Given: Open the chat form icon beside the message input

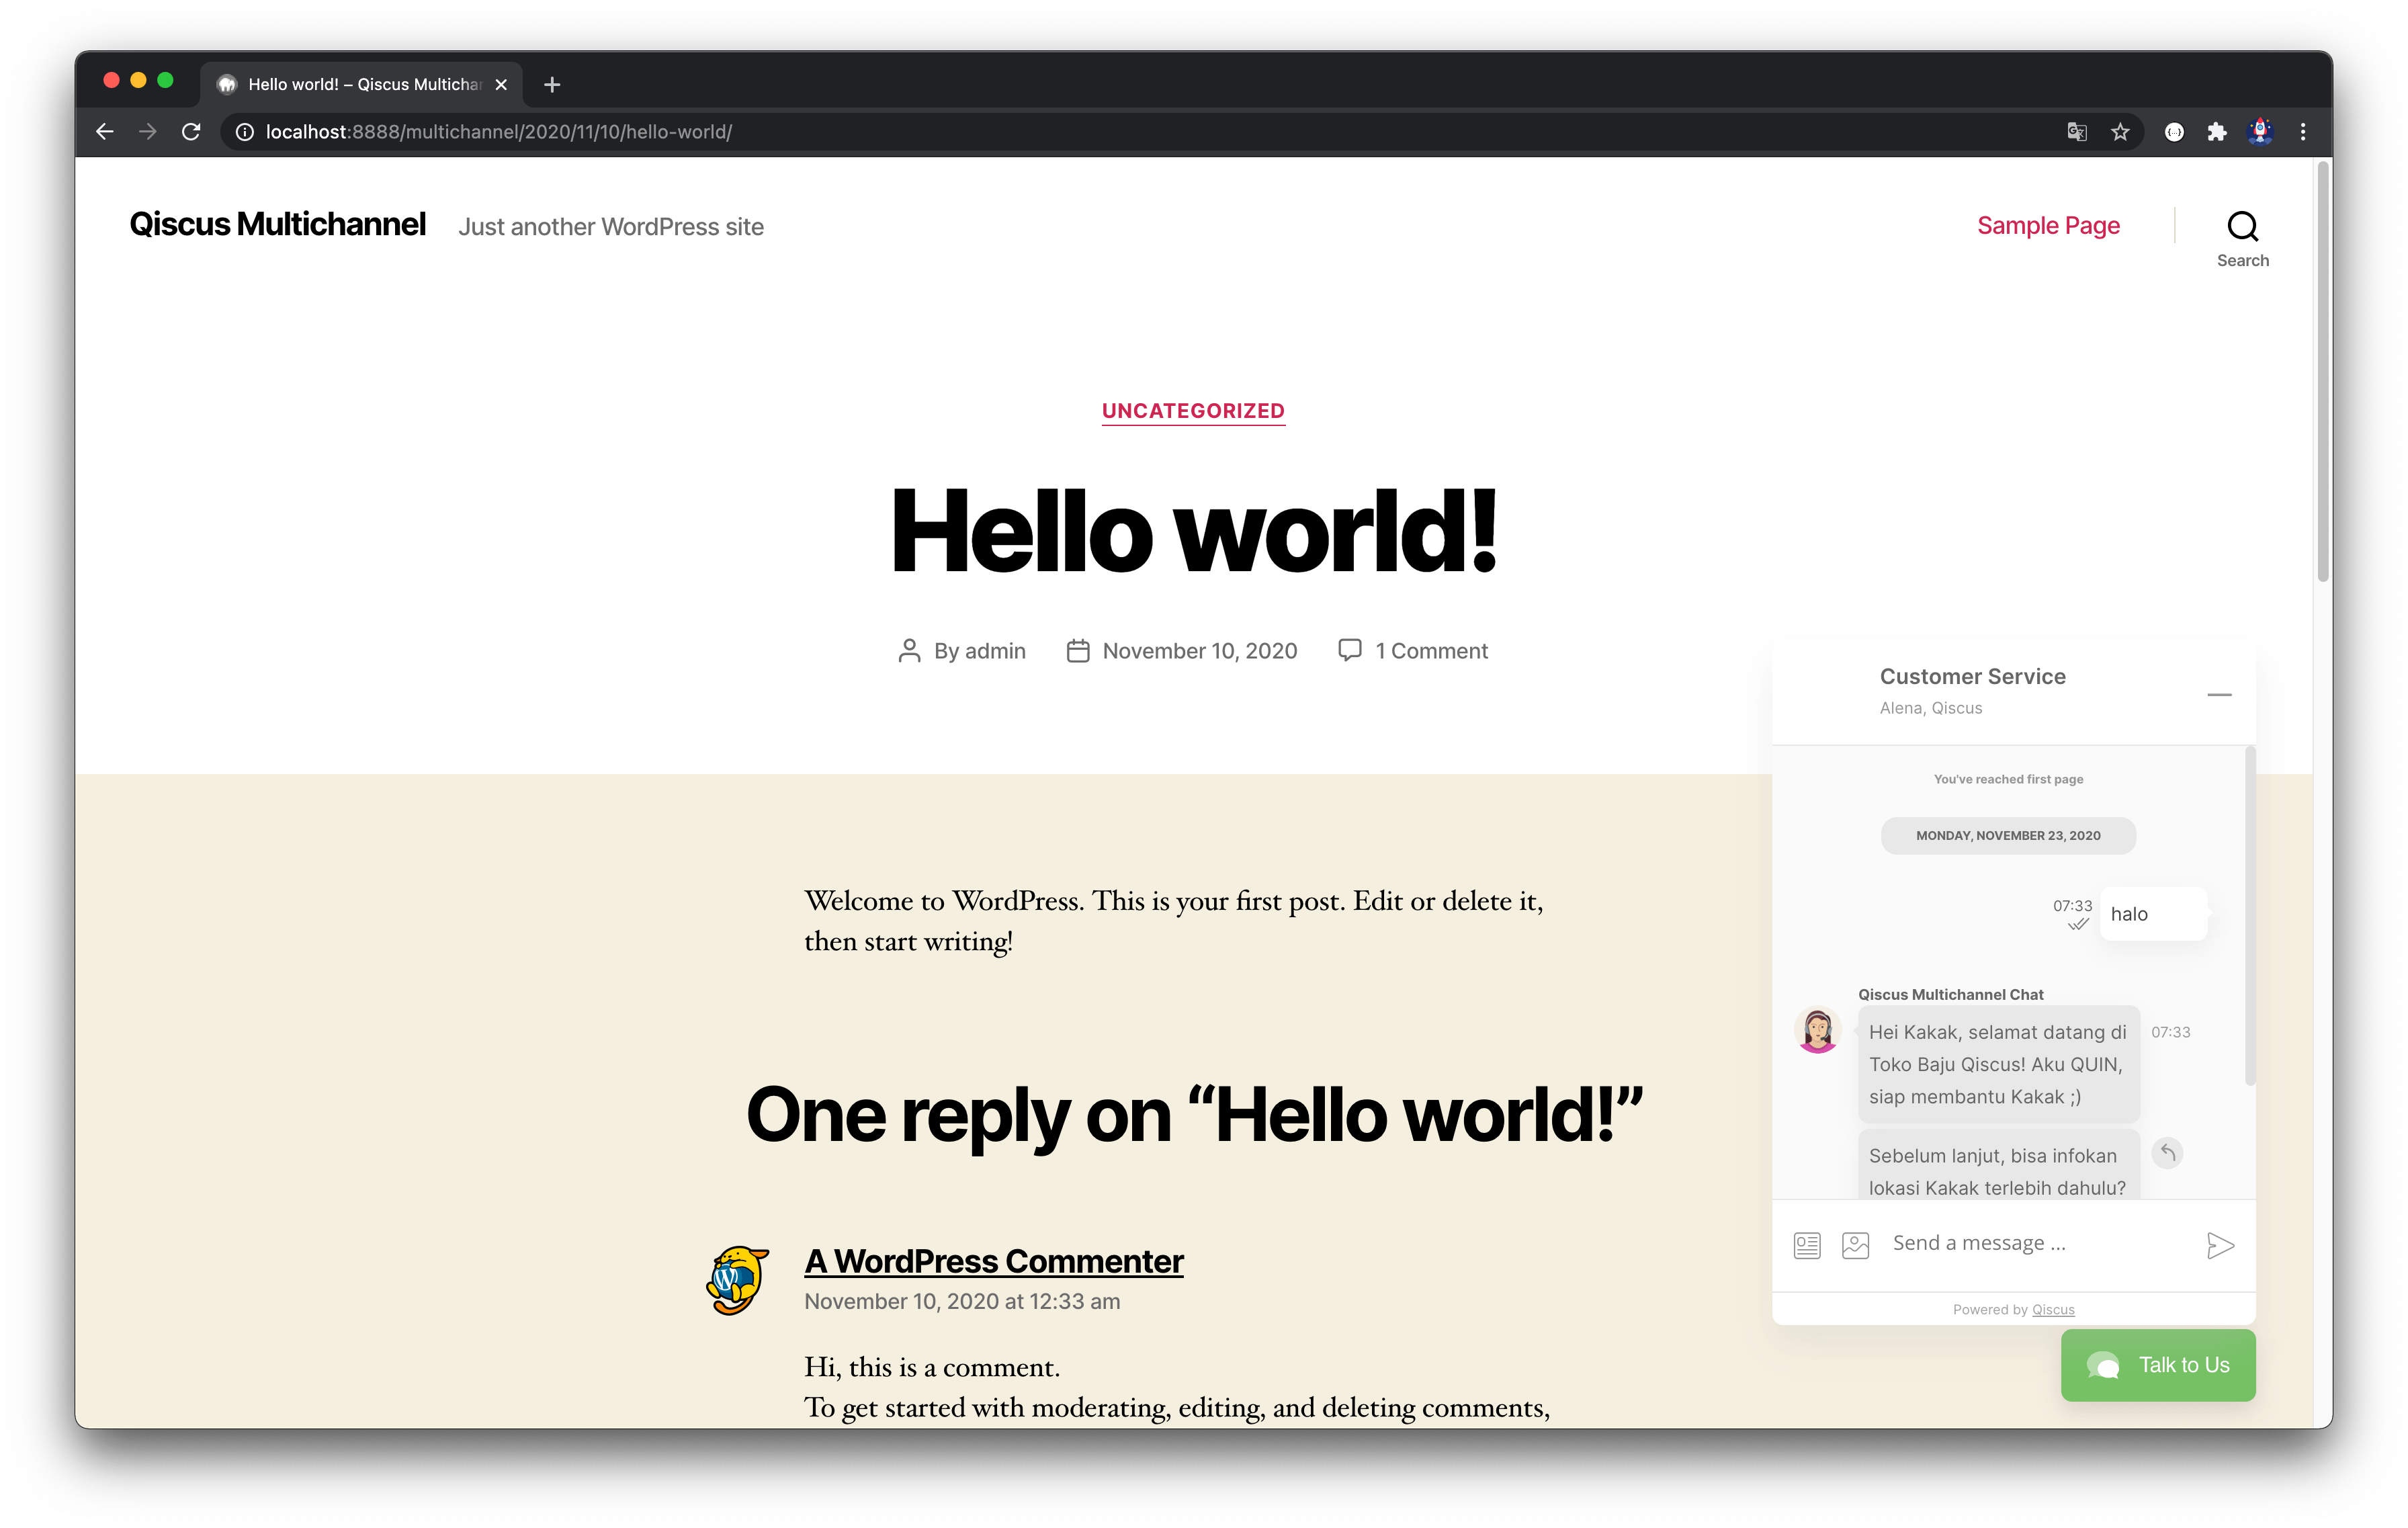Looking at the screenshot, I should [x=1807, y=1245].
